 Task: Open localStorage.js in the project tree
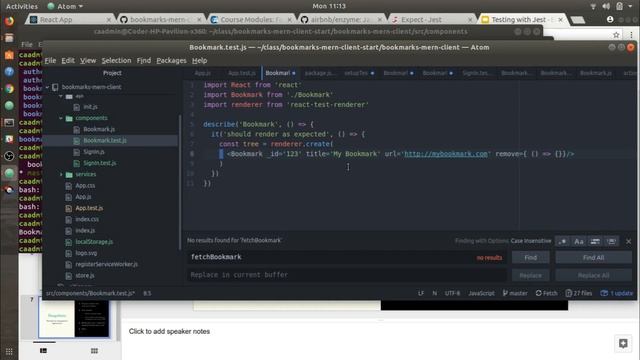click(94, 242)
